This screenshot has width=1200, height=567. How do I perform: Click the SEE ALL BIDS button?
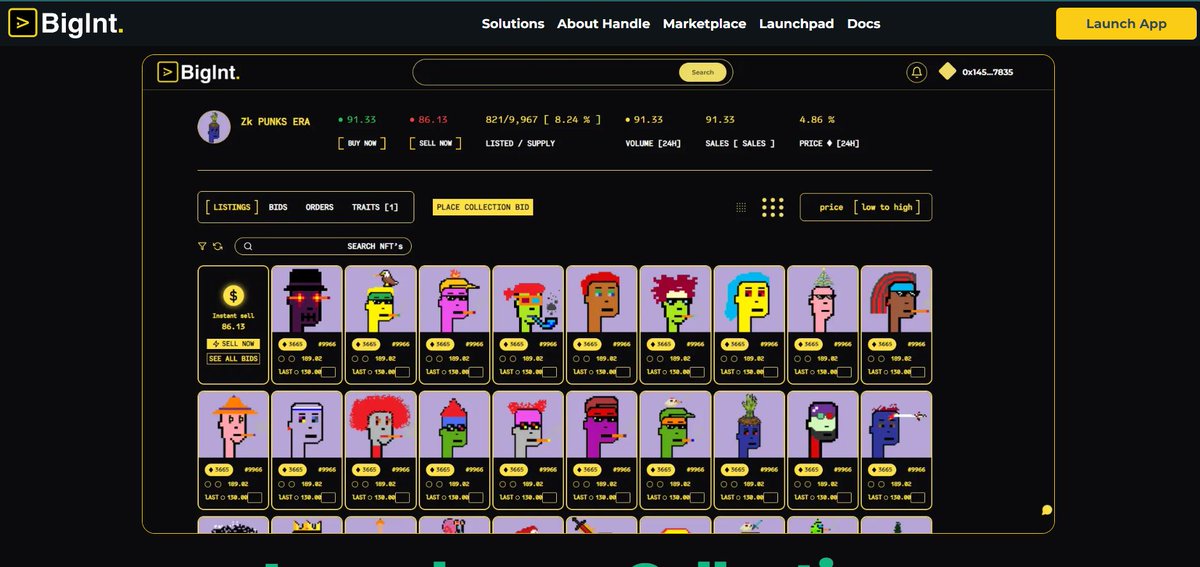(233, 358)
